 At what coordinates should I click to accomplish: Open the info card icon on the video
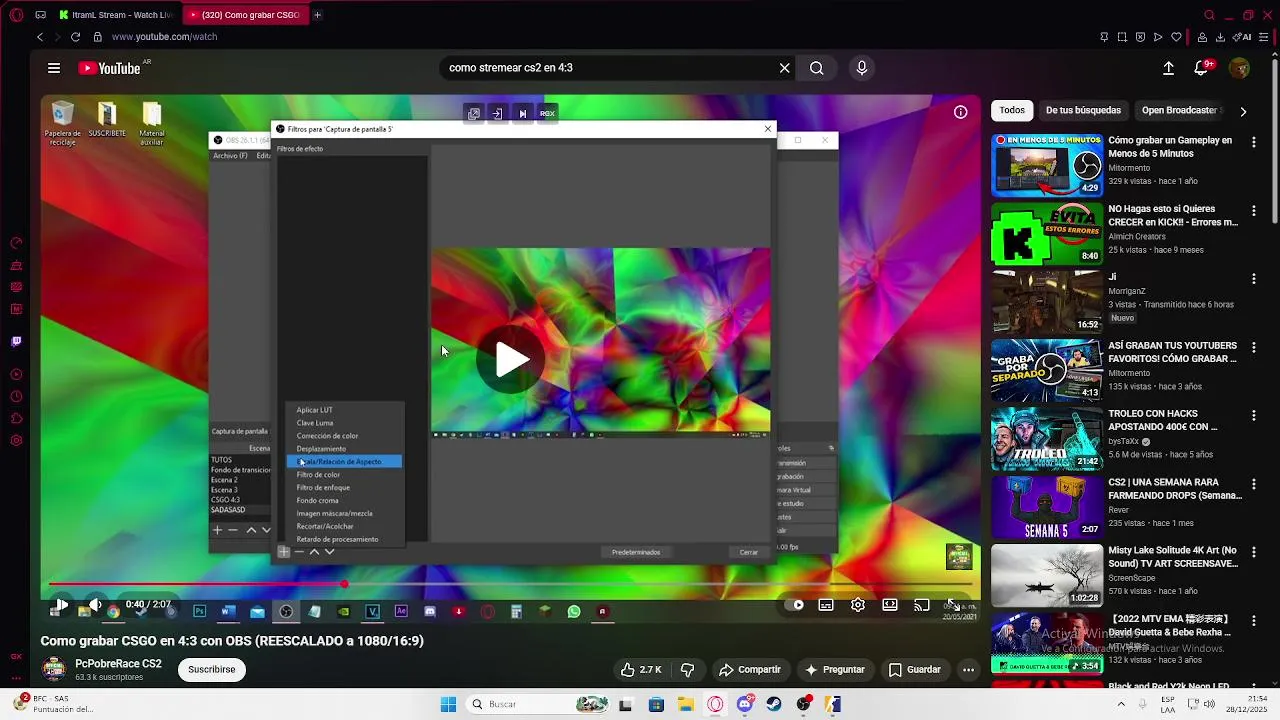coord(960,112)
